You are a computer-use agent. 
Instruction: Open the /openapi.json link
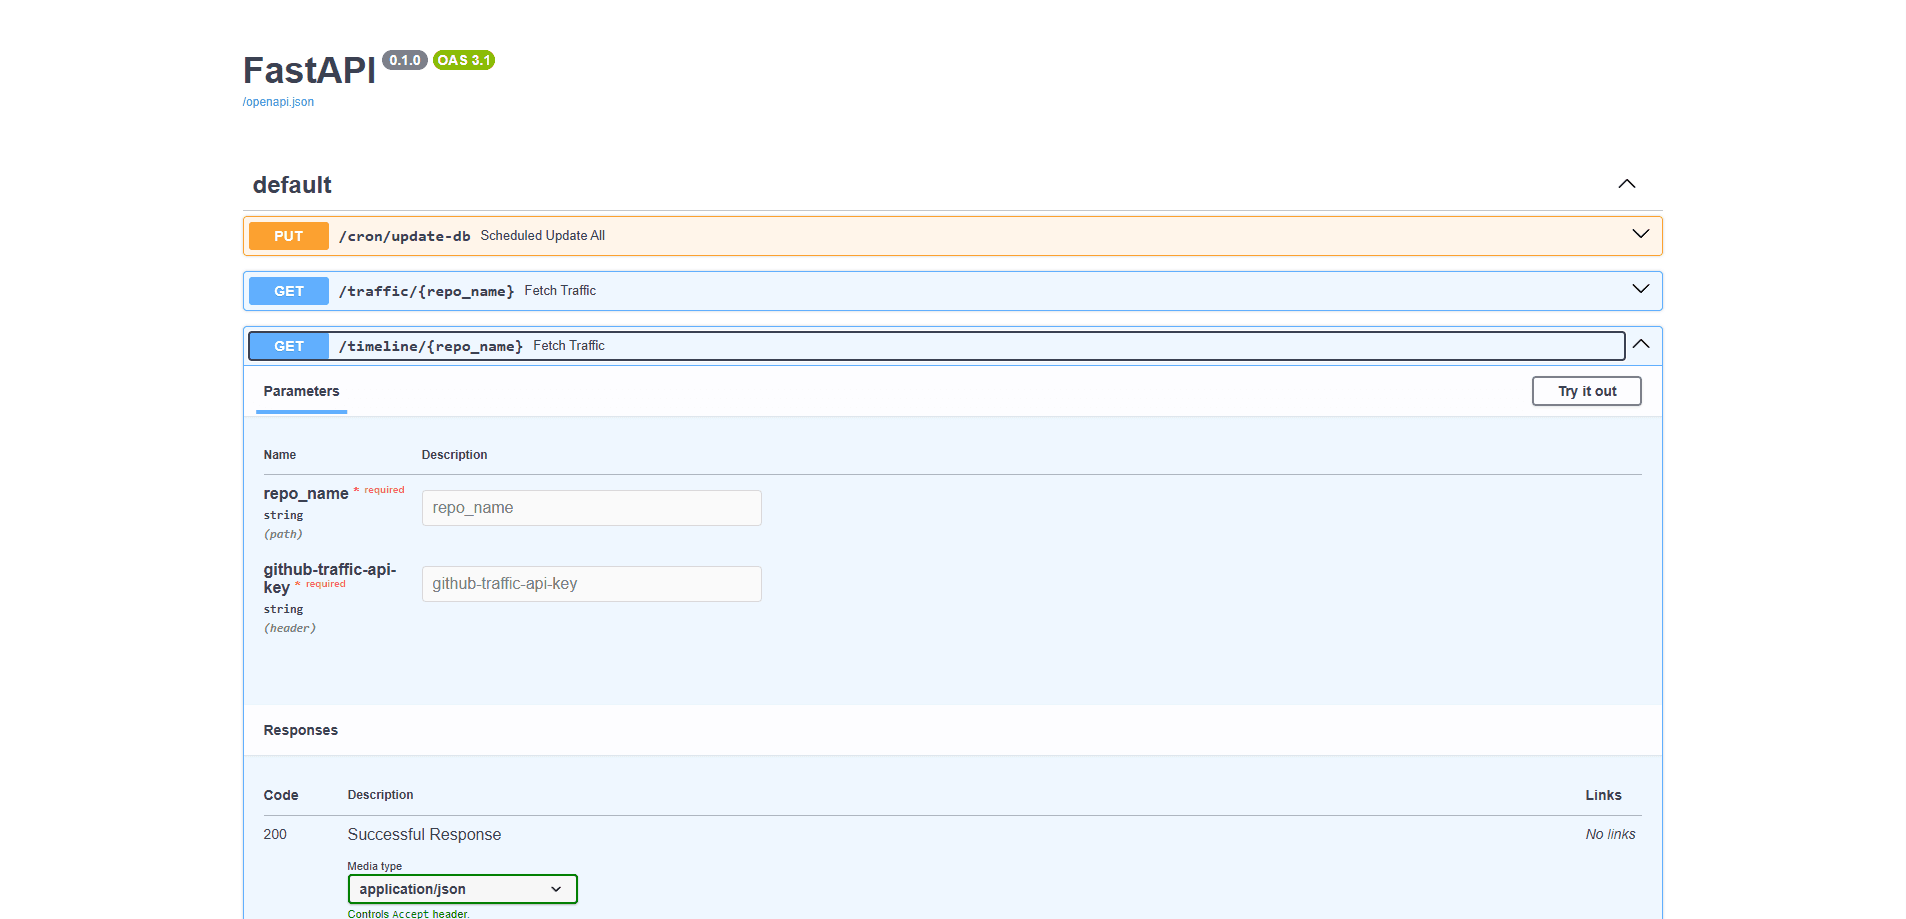click(x=278, y=101)
